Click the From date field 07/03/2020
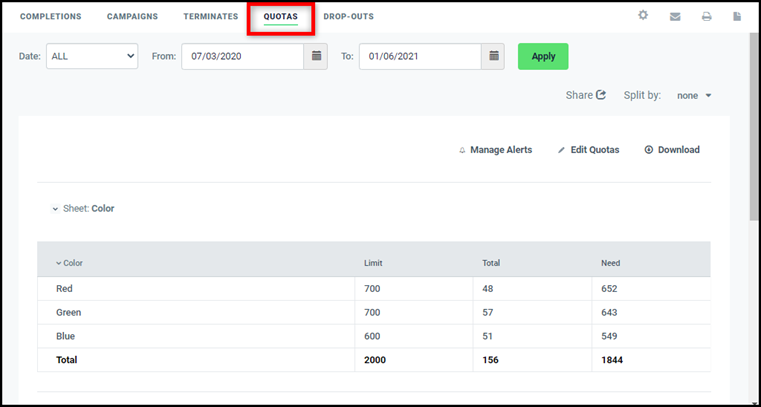Image resolution: width=761 pixels, height=407 pixels. (x=243, y=56)
